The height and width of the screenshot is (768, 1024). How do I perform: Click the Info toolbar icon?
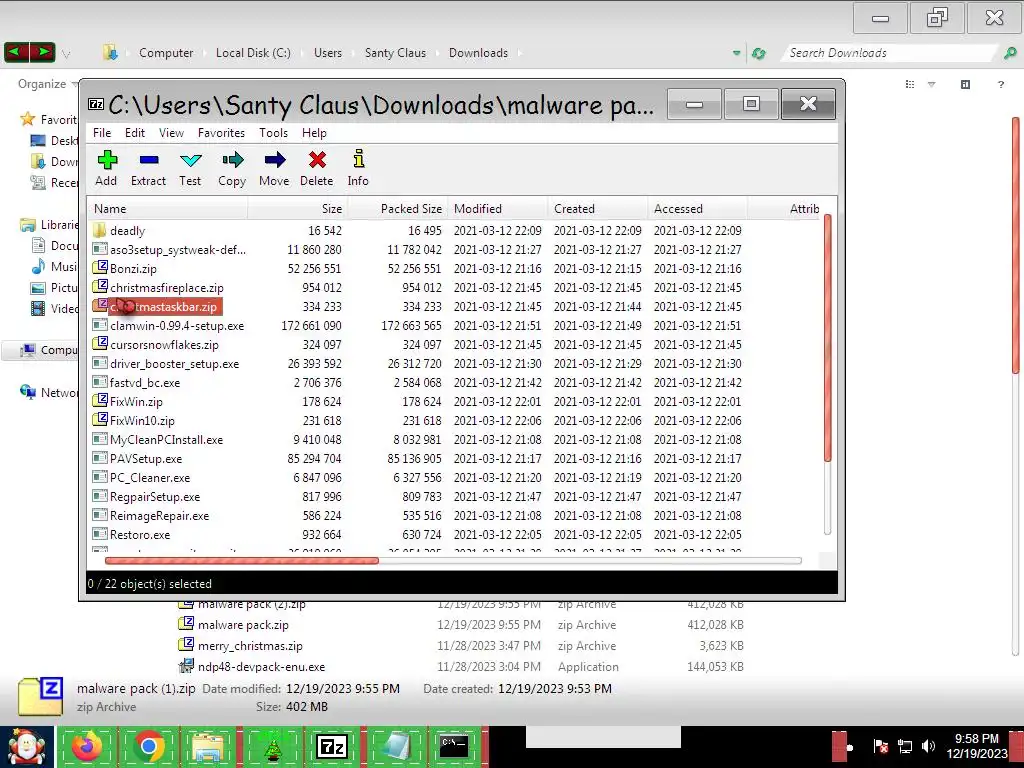coord(359,159)
